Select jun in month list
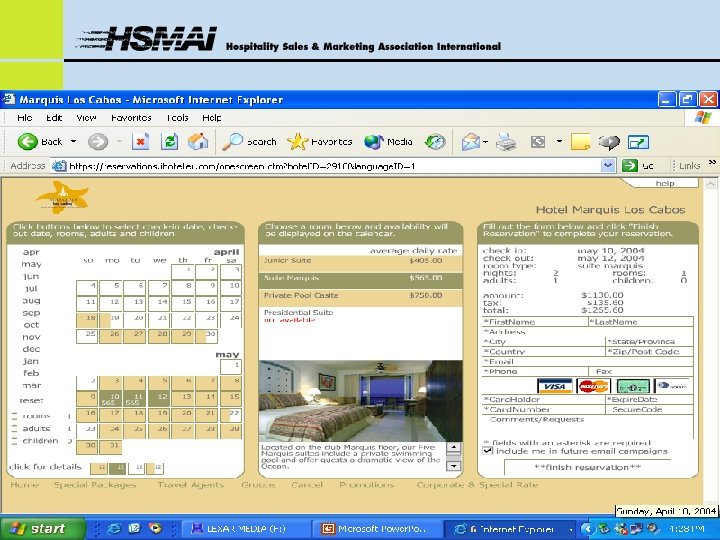 [31, 276]
